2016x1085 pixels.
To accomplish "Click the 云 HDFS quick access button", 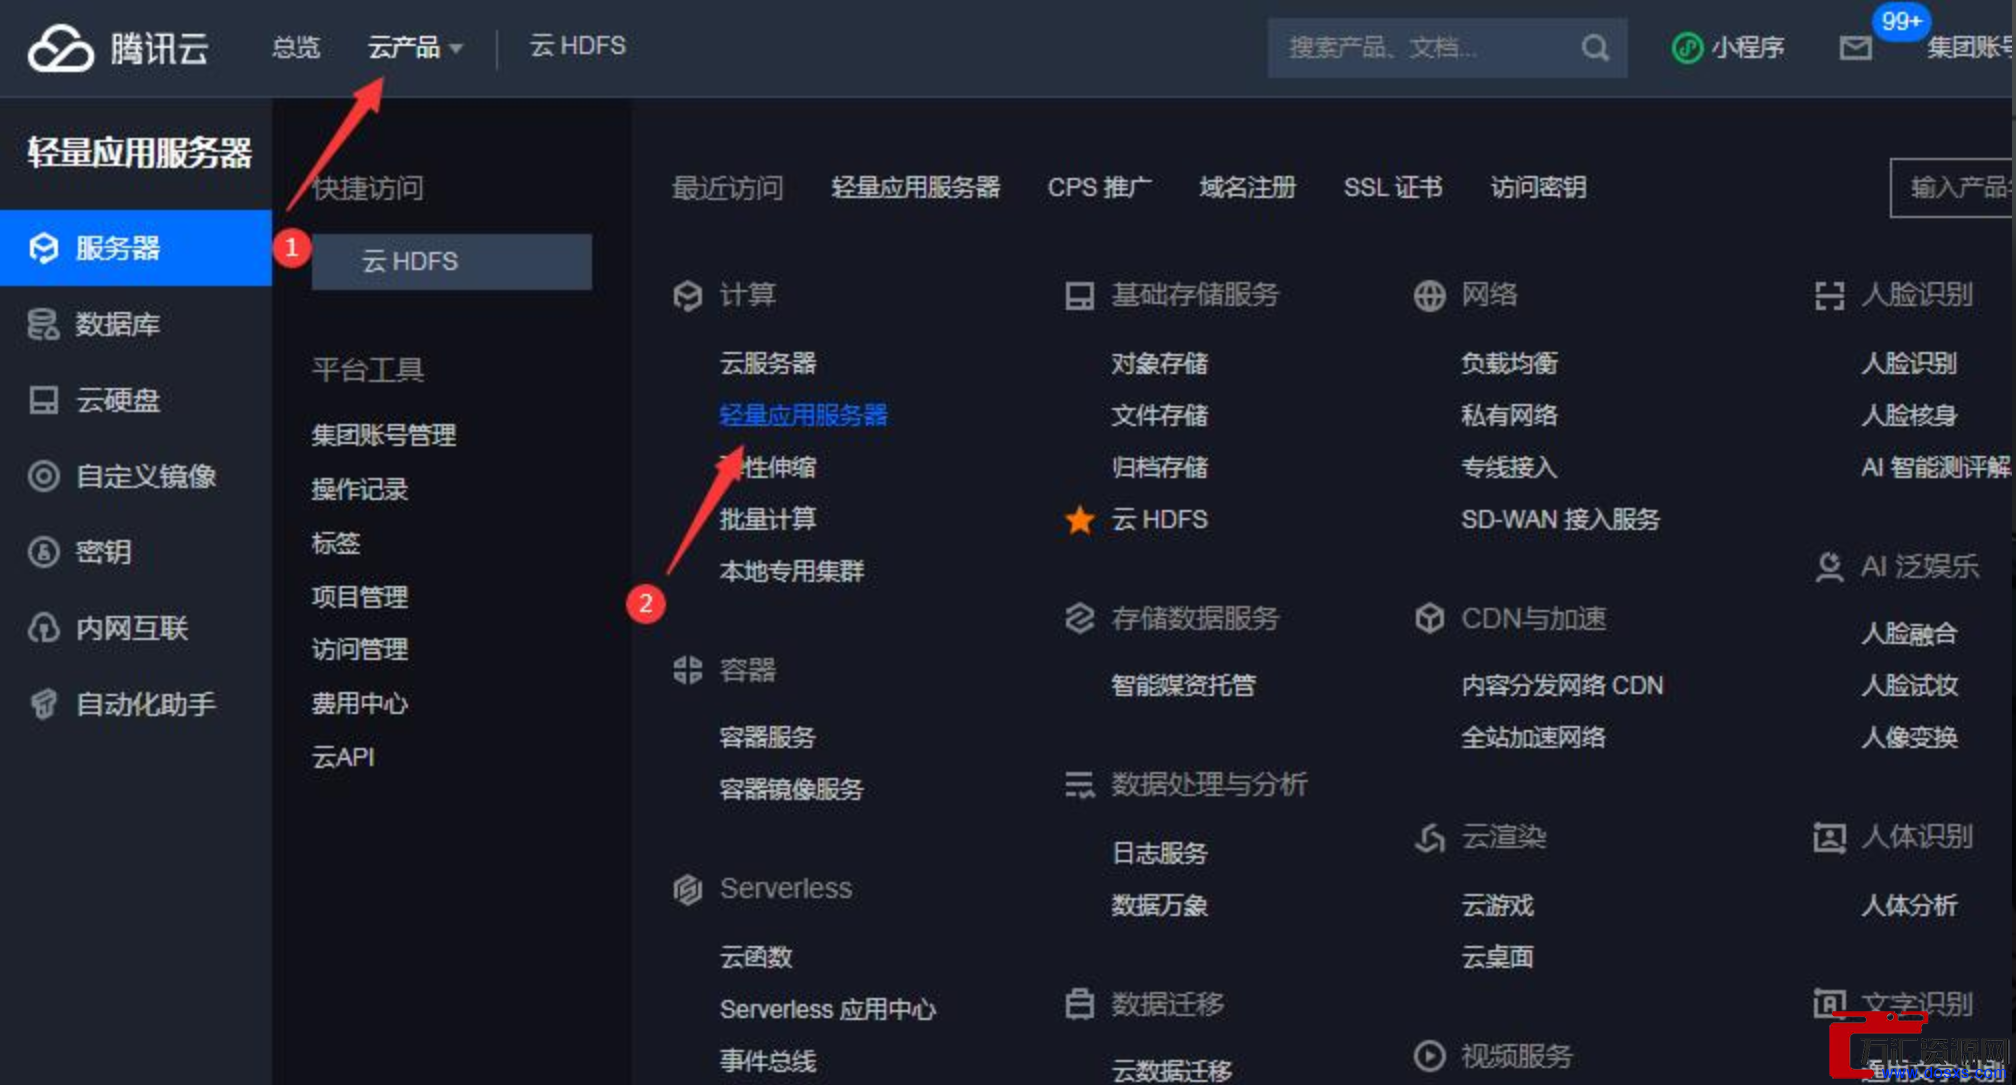I will (451, 262).
